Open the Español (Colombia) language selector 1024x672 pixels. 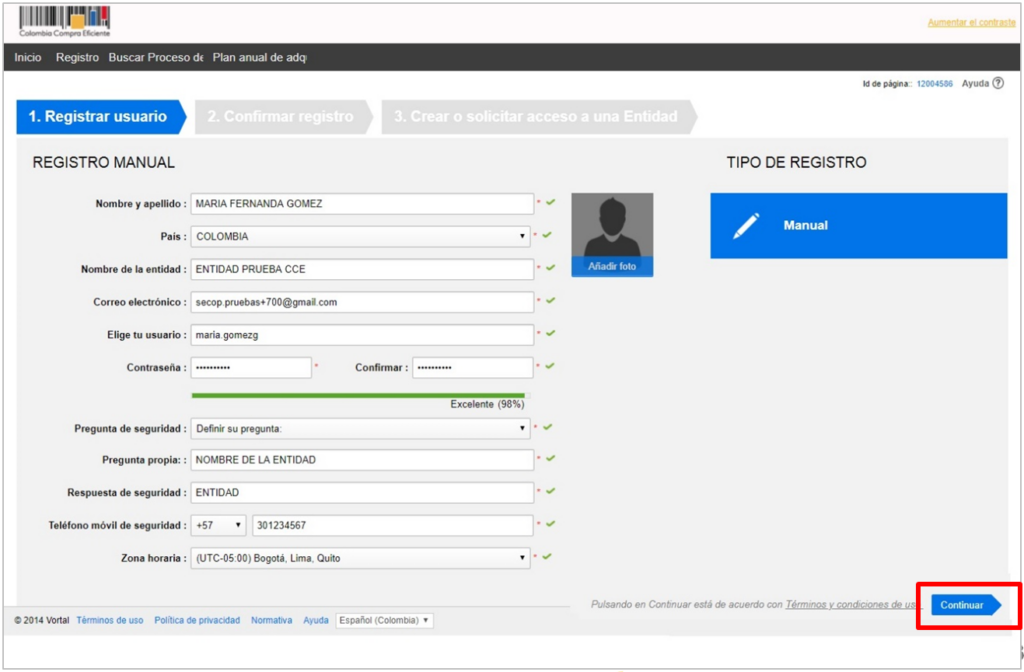point(384,620)
